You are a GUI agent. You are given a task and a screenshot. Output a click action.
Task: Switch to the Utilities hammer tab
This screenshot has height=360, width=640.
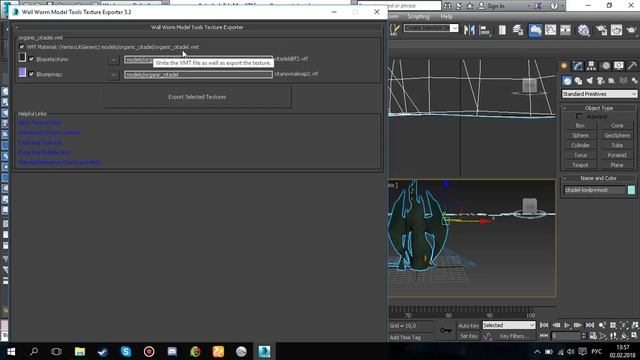(x=632, y=66)
